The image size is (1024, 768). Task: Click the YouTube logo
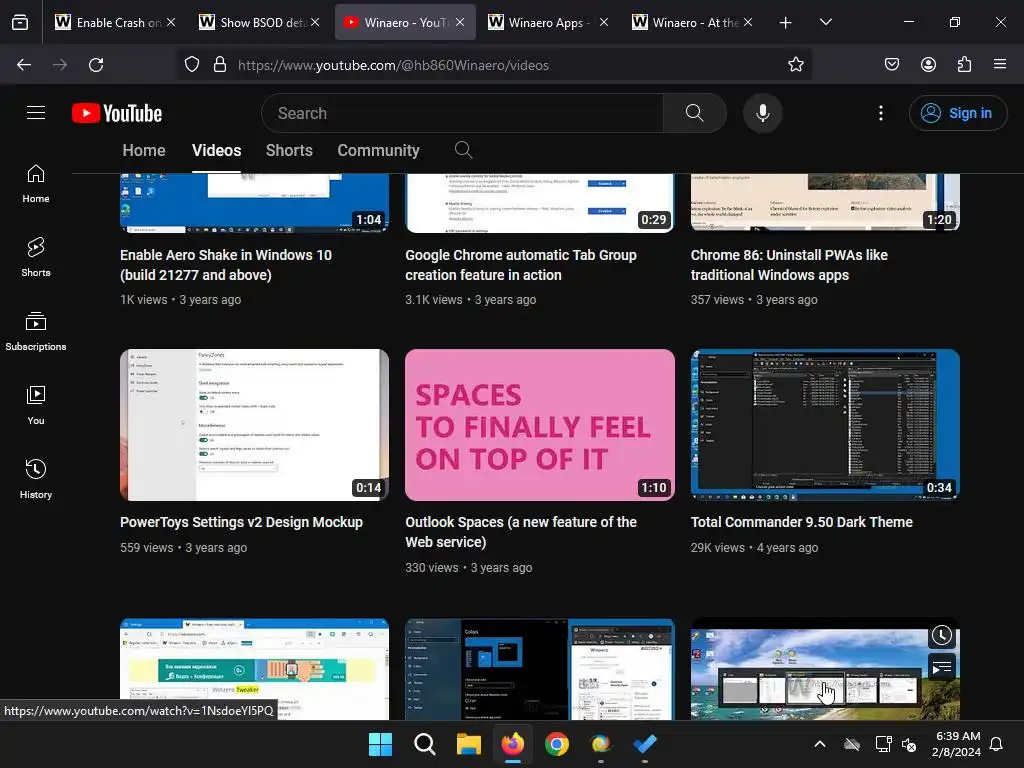[117, 113]
